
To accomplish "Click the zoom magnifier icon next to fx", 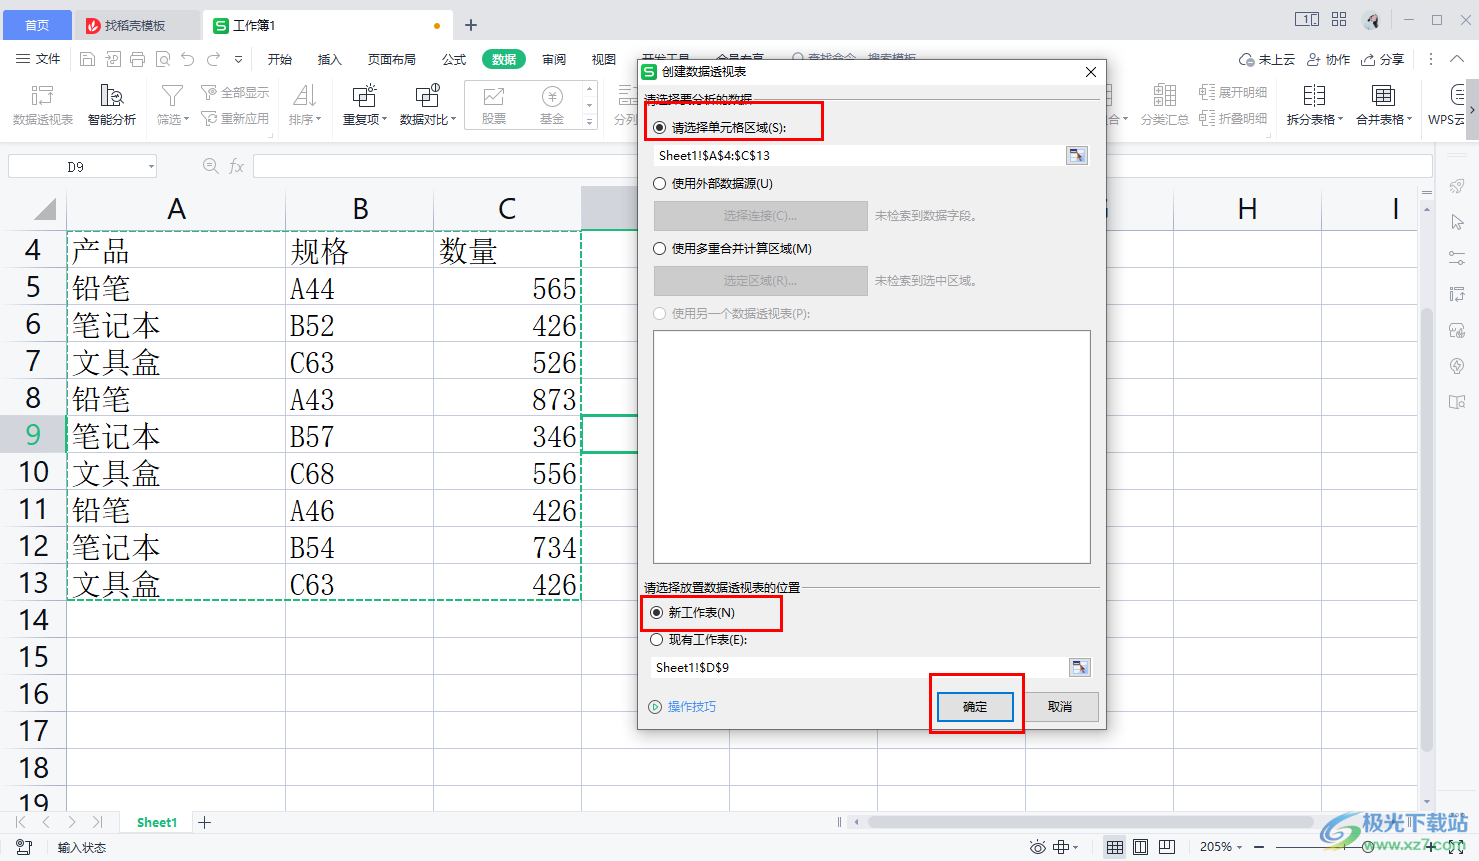I will [210, 166].
